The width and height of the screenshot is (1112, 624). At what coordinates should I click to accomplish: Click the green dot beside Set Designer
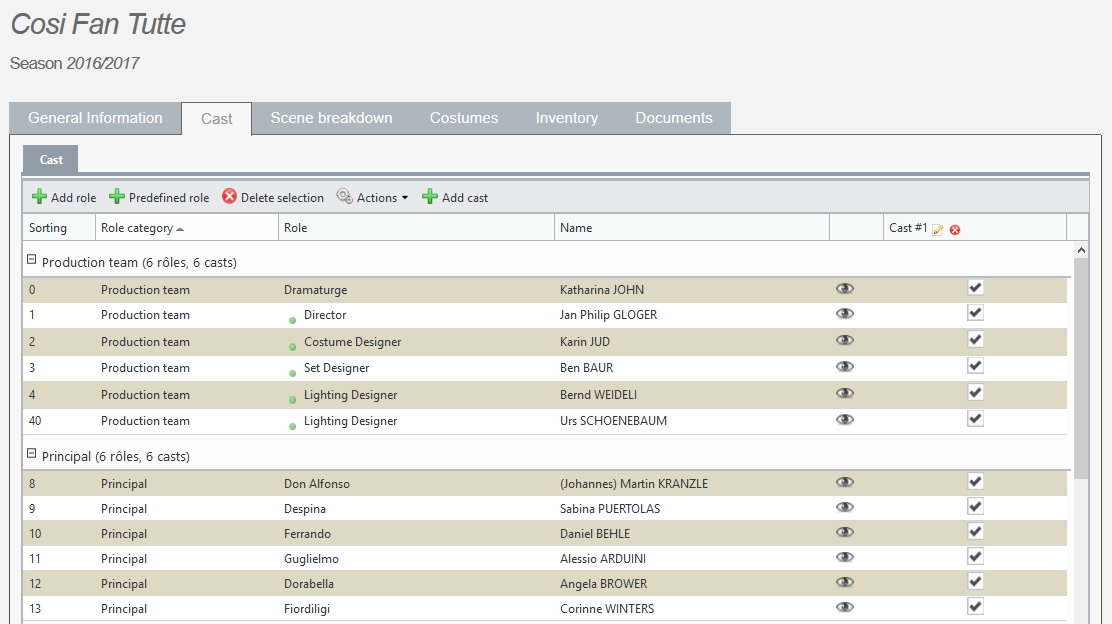292,374
